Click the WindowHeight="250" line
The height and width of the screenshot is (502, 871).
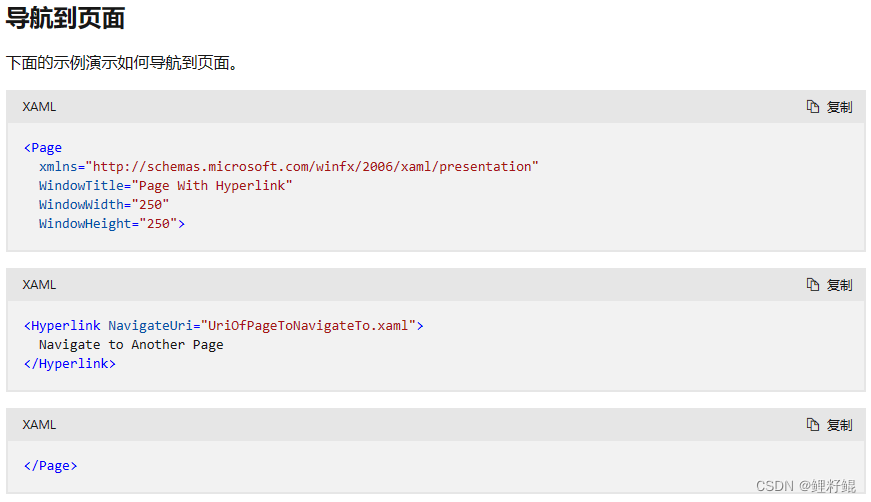(112, 223)
